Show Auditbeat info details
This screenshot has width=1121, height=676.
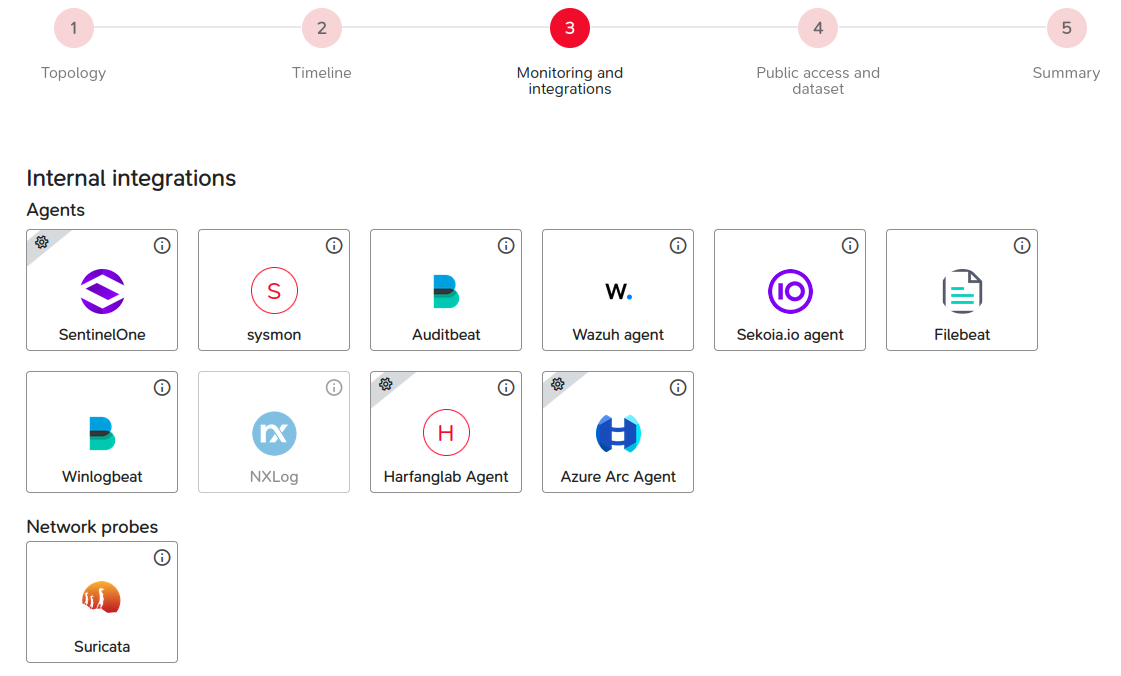coord(506,245)
